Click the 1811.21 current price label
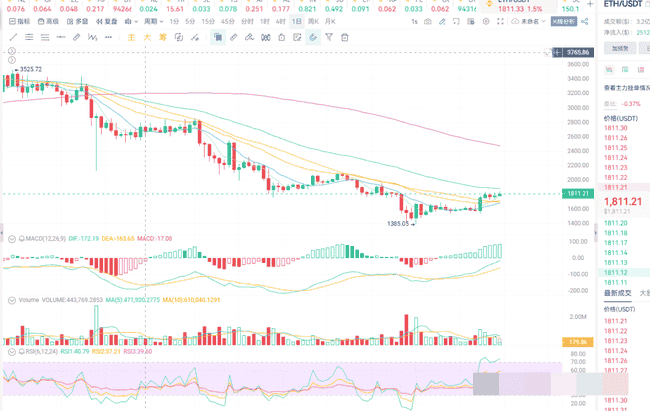650x411 pixels. (577, 192)
